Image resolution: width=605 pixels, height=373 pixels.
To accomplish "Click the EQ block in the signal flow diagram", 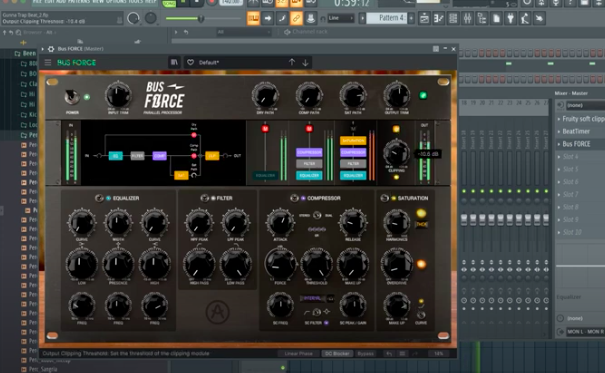I will 115,156.
